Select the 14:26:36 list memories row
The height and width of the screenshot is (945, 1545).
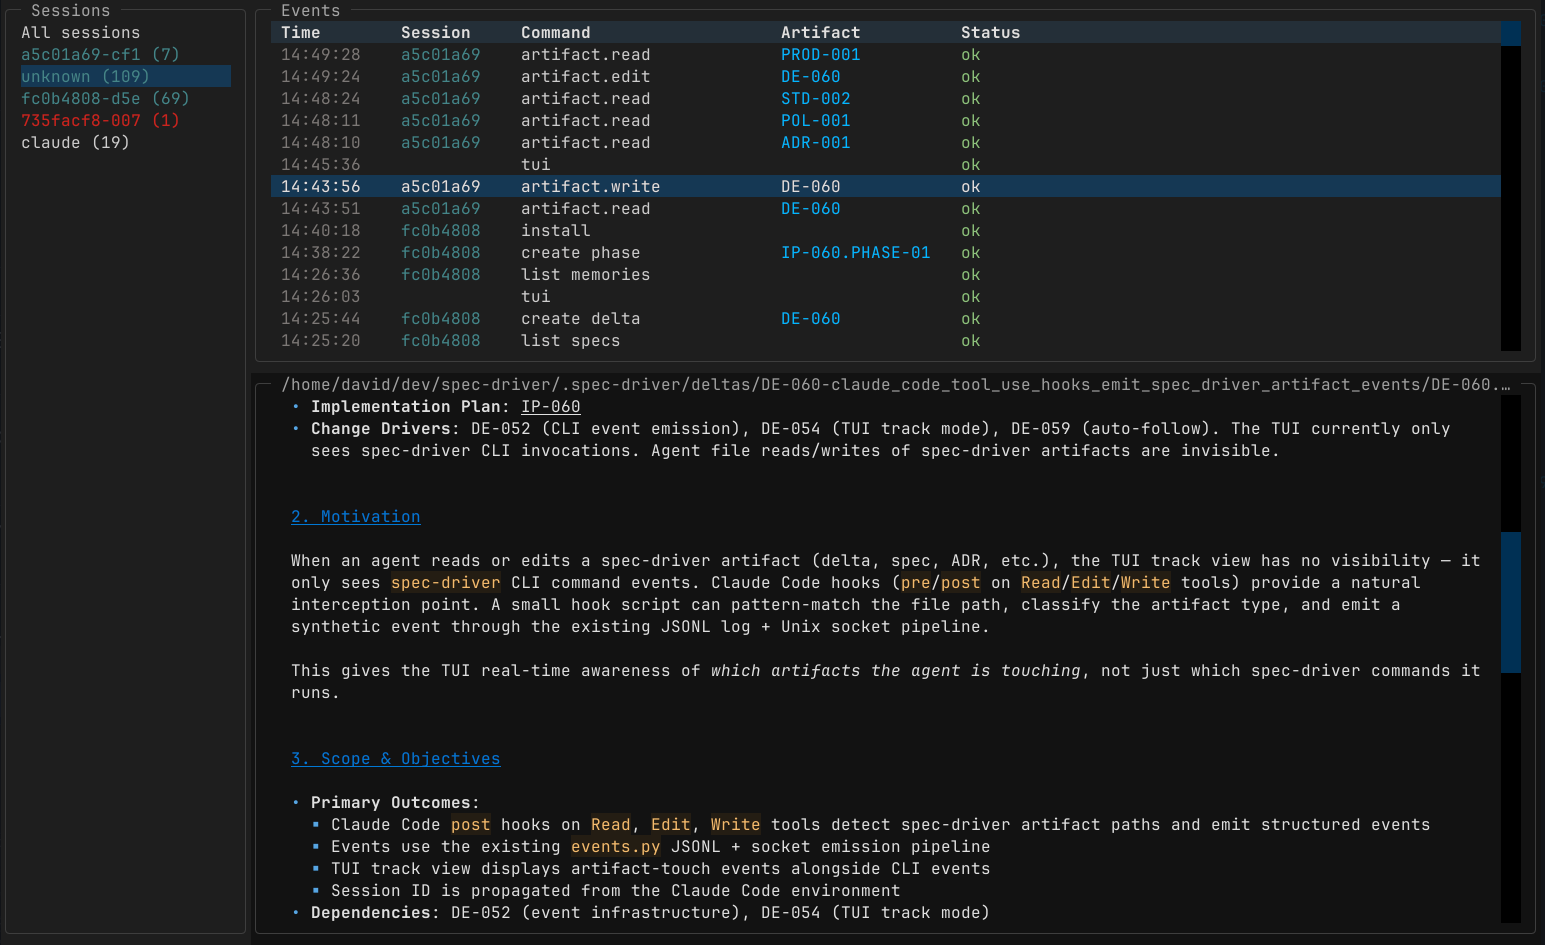886,275
